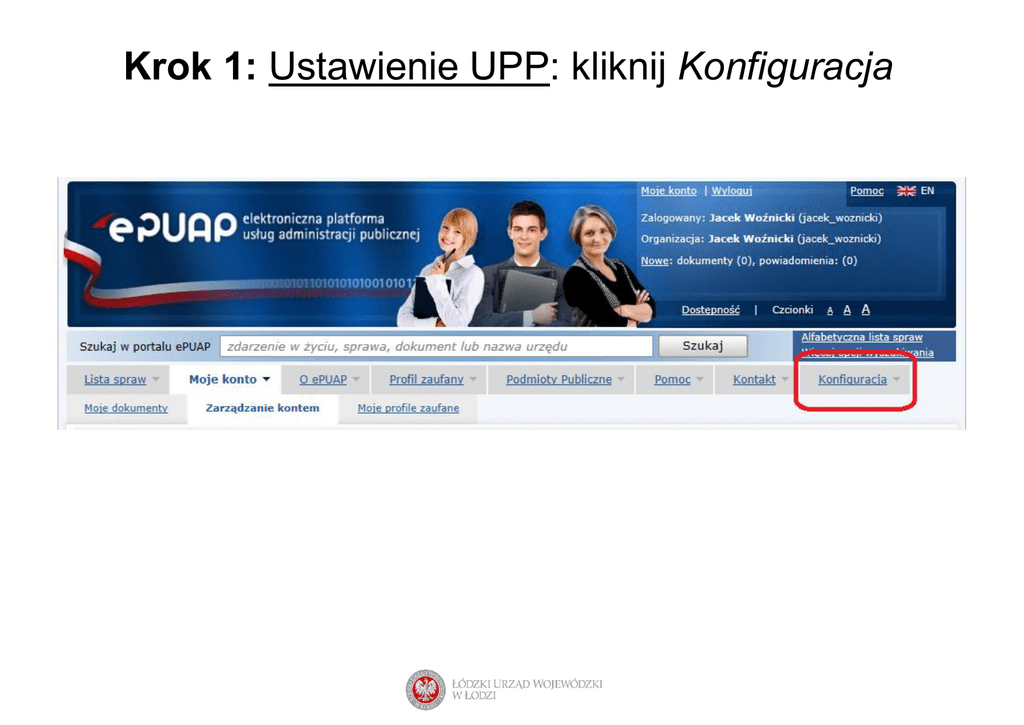Select the smallest font size A

(x=830, y=311)
